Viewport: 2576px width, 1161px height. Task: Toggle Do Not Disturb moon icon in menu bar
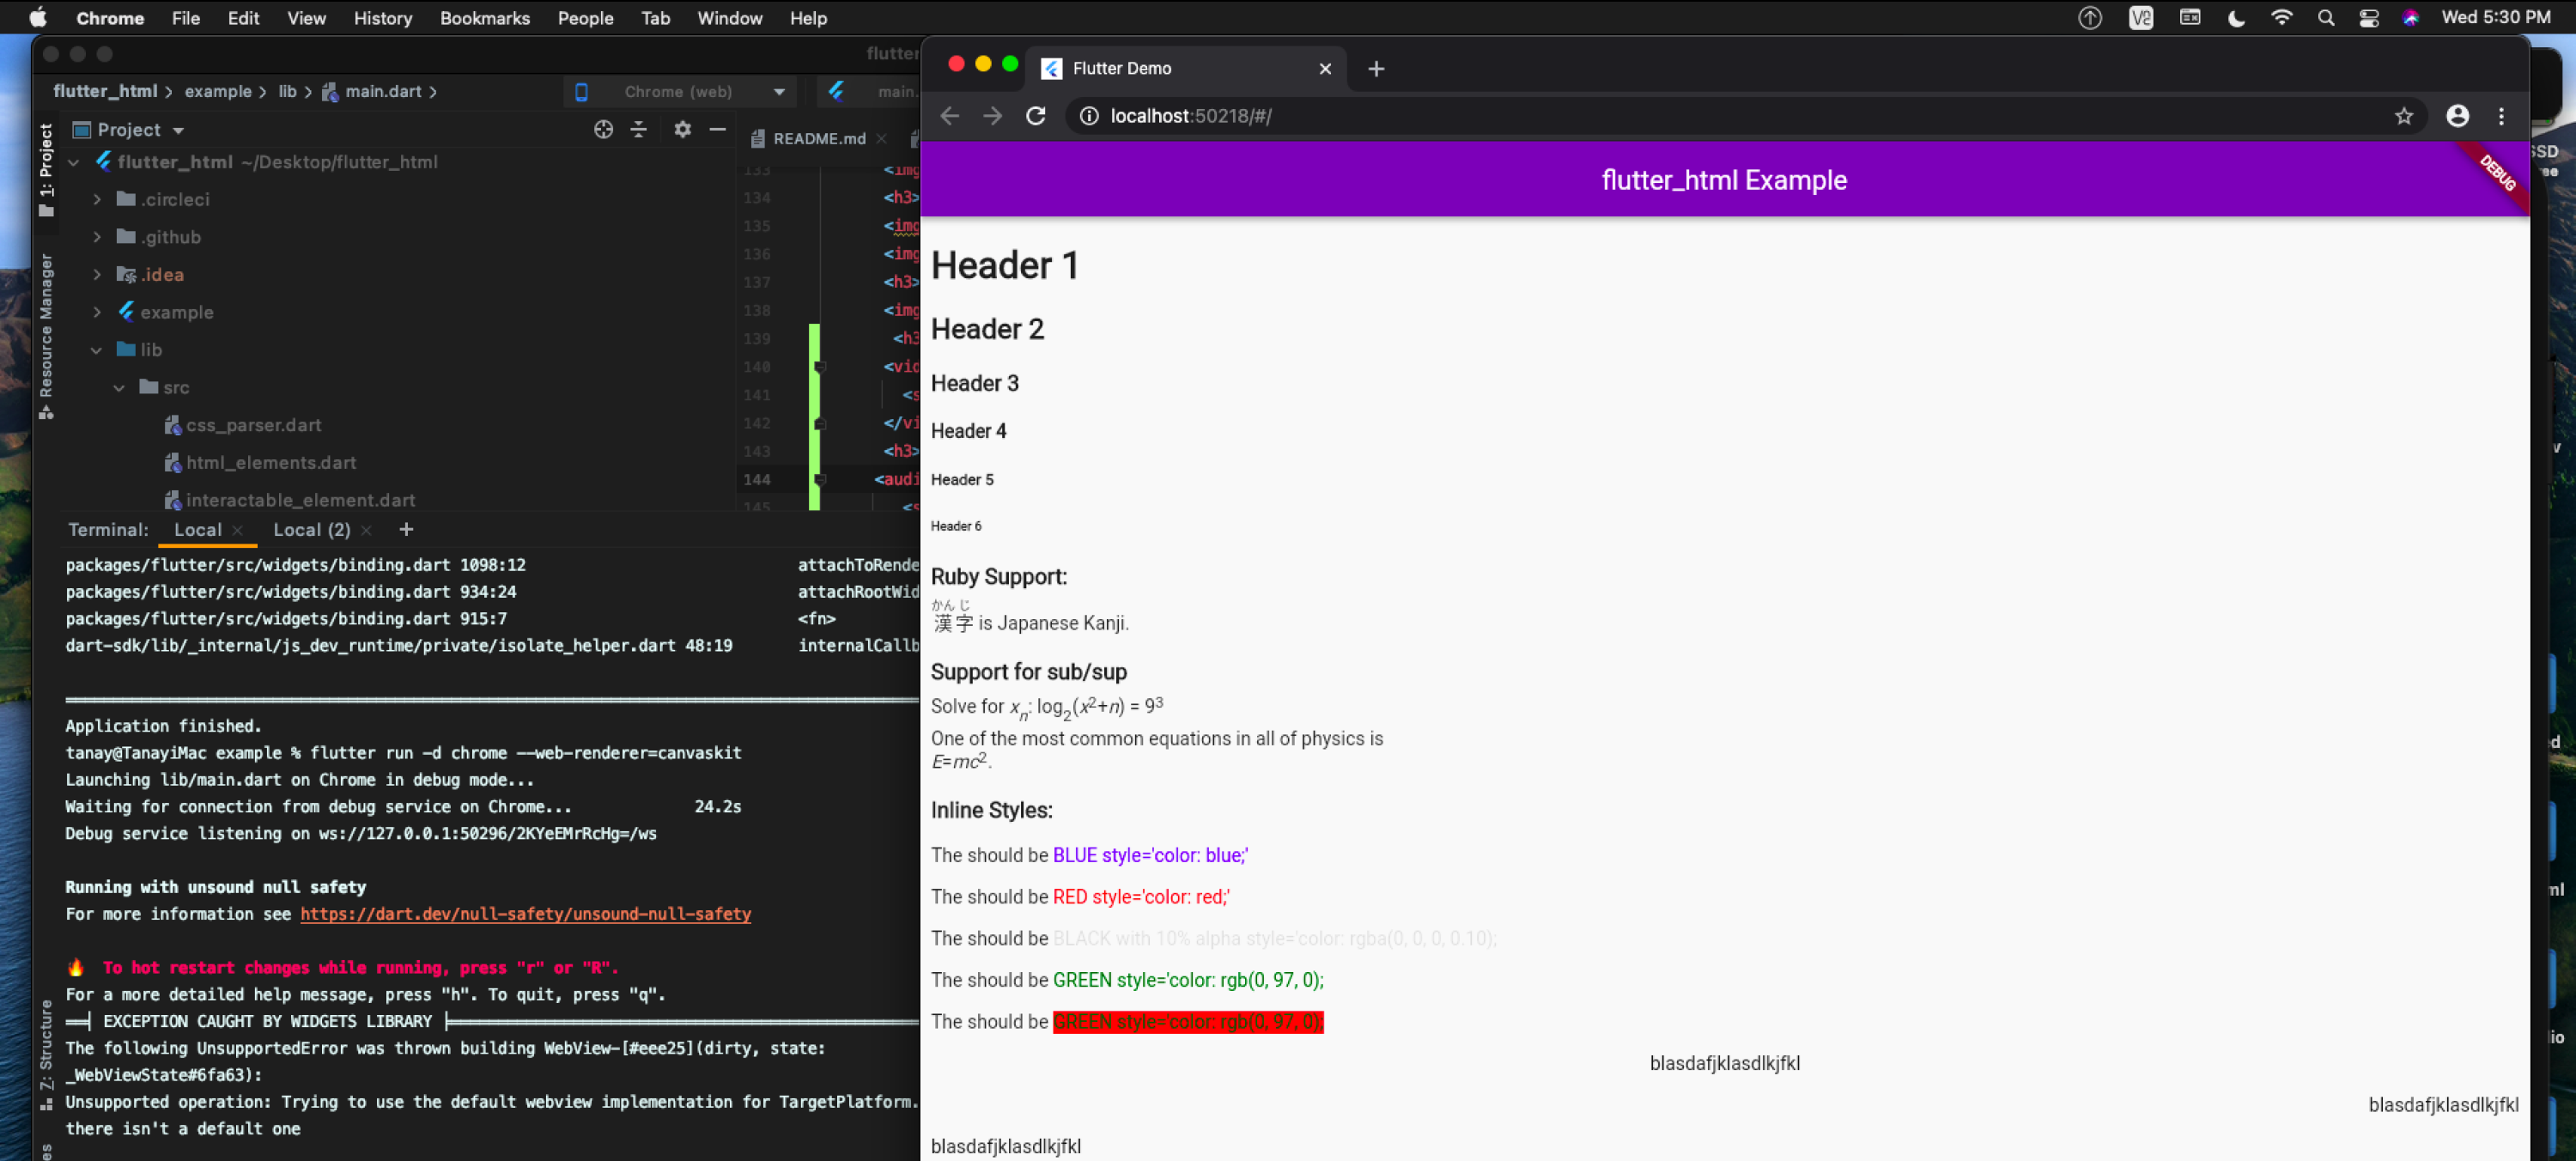click(2236, 17)
